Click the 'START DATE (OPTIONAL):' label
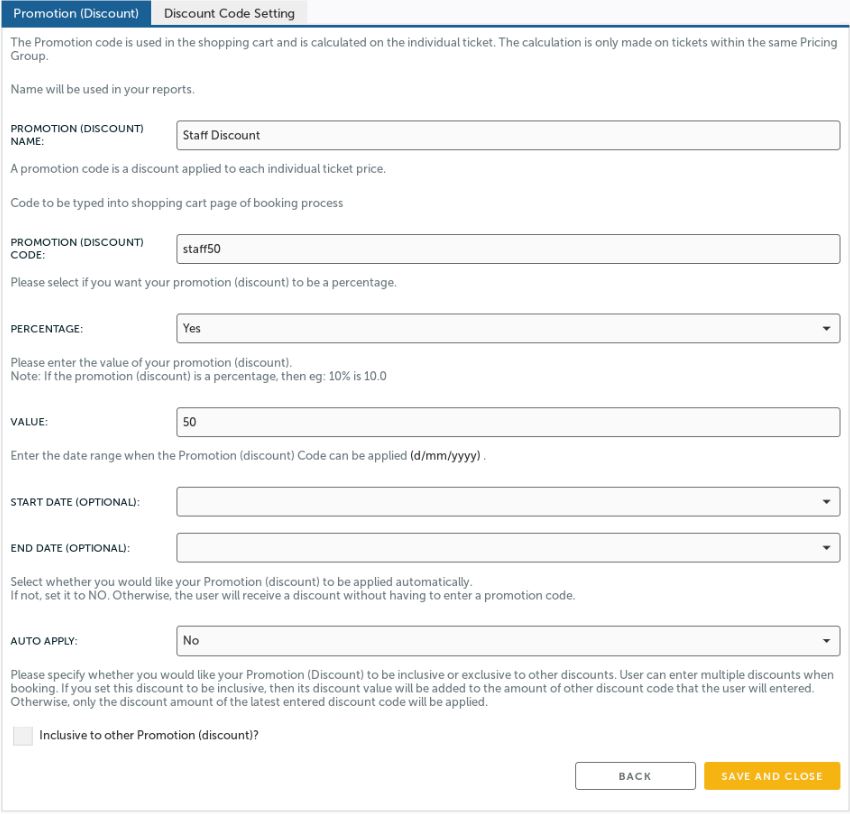The height and width of the screenshot is (814, 850). tap(75, 502)
